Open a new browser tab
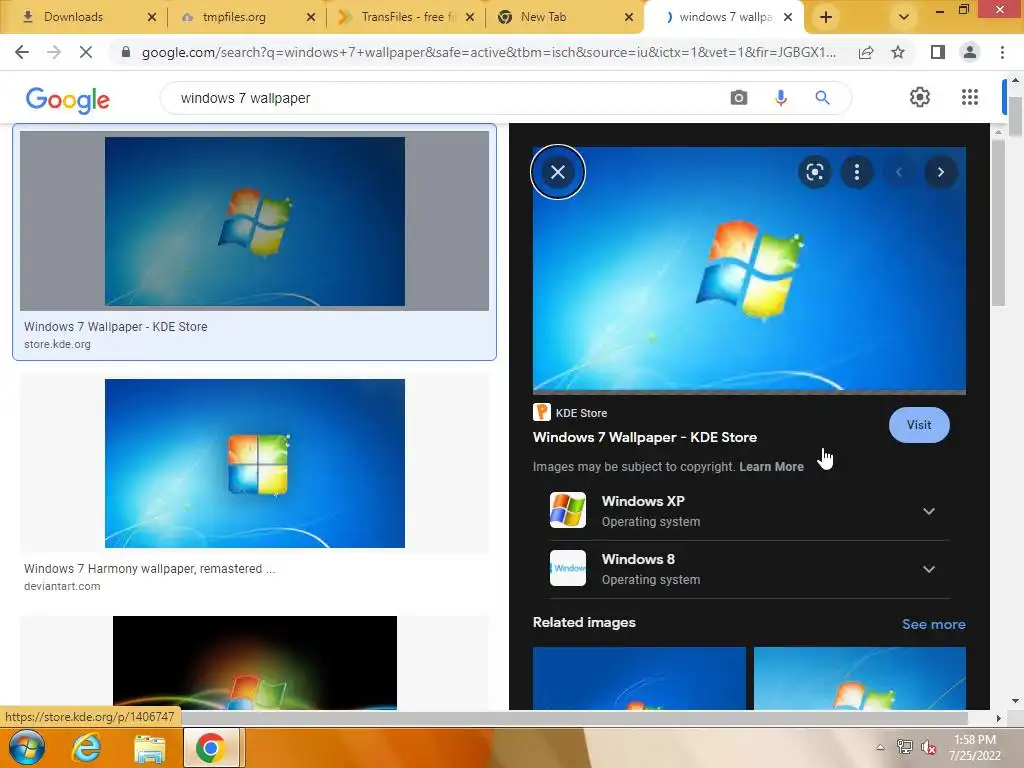Viewport: 1024px width, 768px height. tap(825, 17)
